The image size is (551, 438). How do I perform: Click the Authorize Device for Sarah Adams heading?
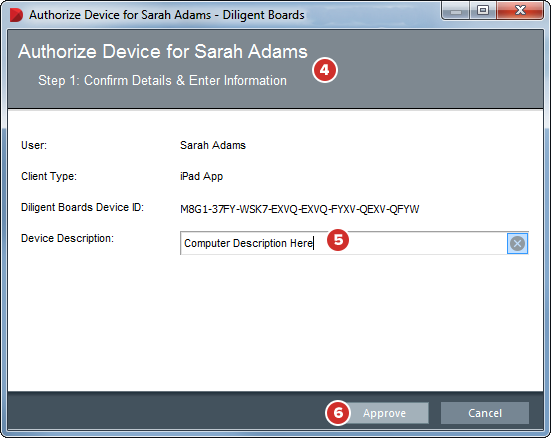(163, 51)
